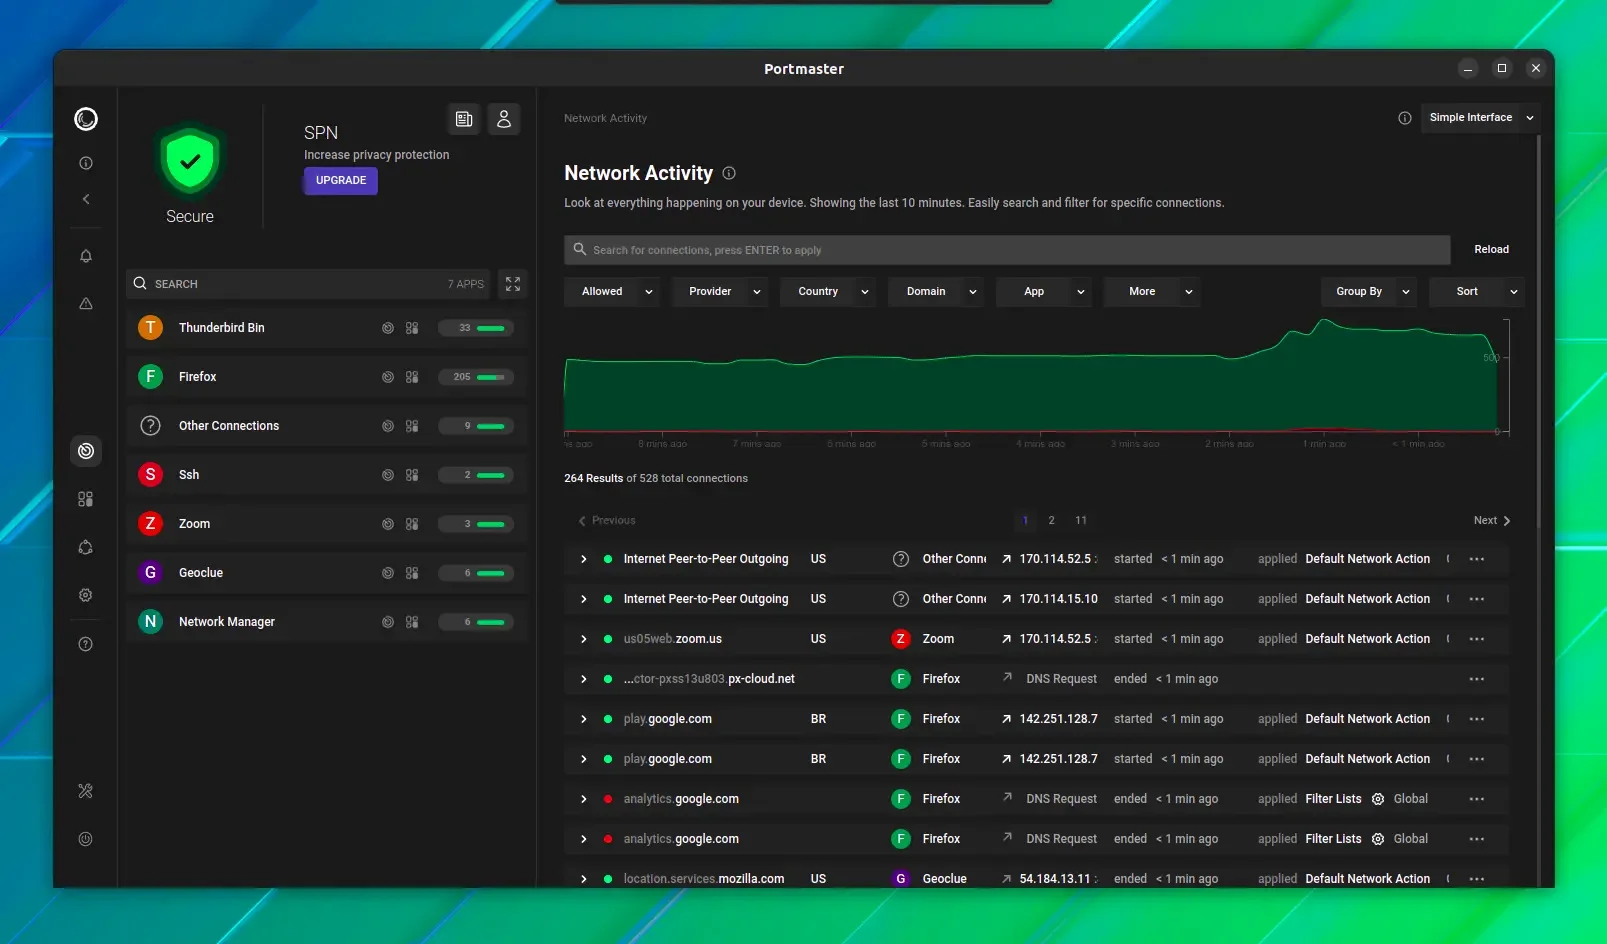The image size is (1607, 944).
Task: Select Firefox in the apps list
Action: coord(326,377)
